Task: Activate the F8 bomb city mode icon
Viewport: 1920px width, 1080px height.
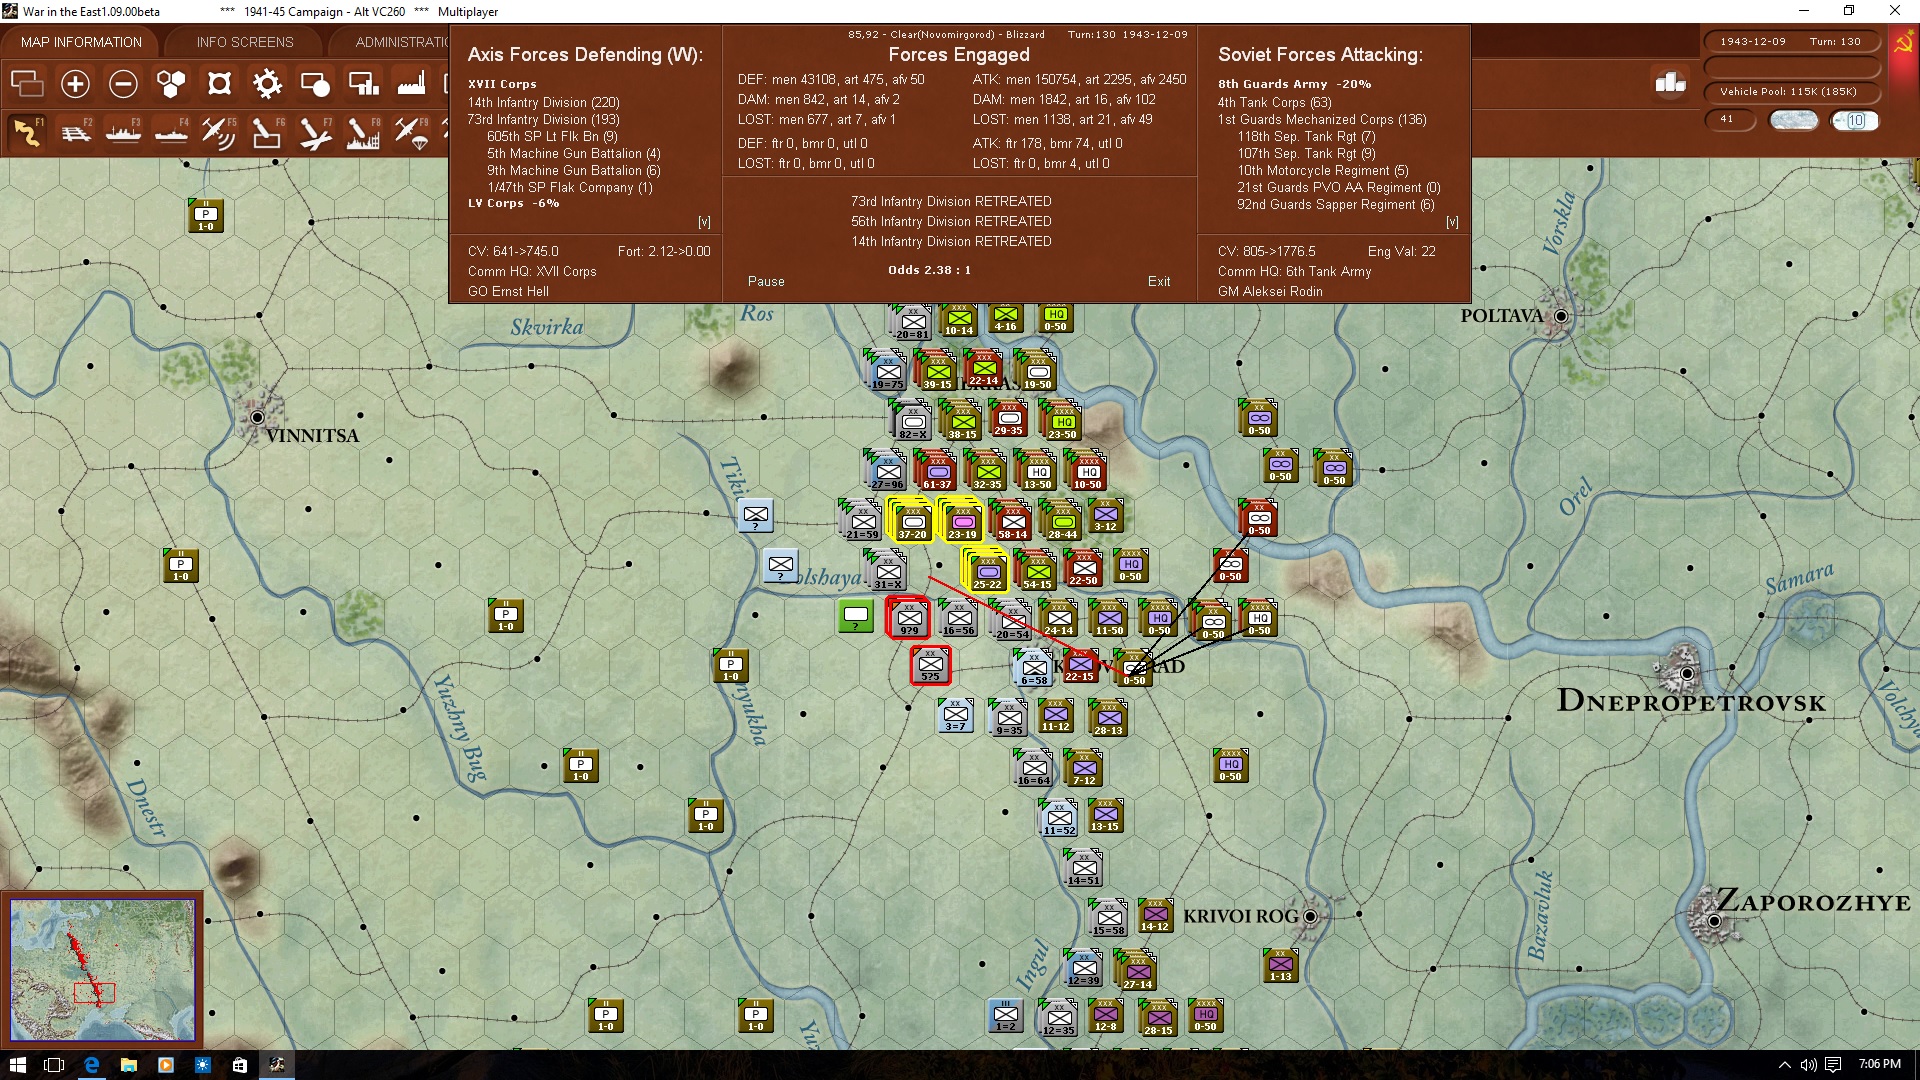Action: coord(363,132)
